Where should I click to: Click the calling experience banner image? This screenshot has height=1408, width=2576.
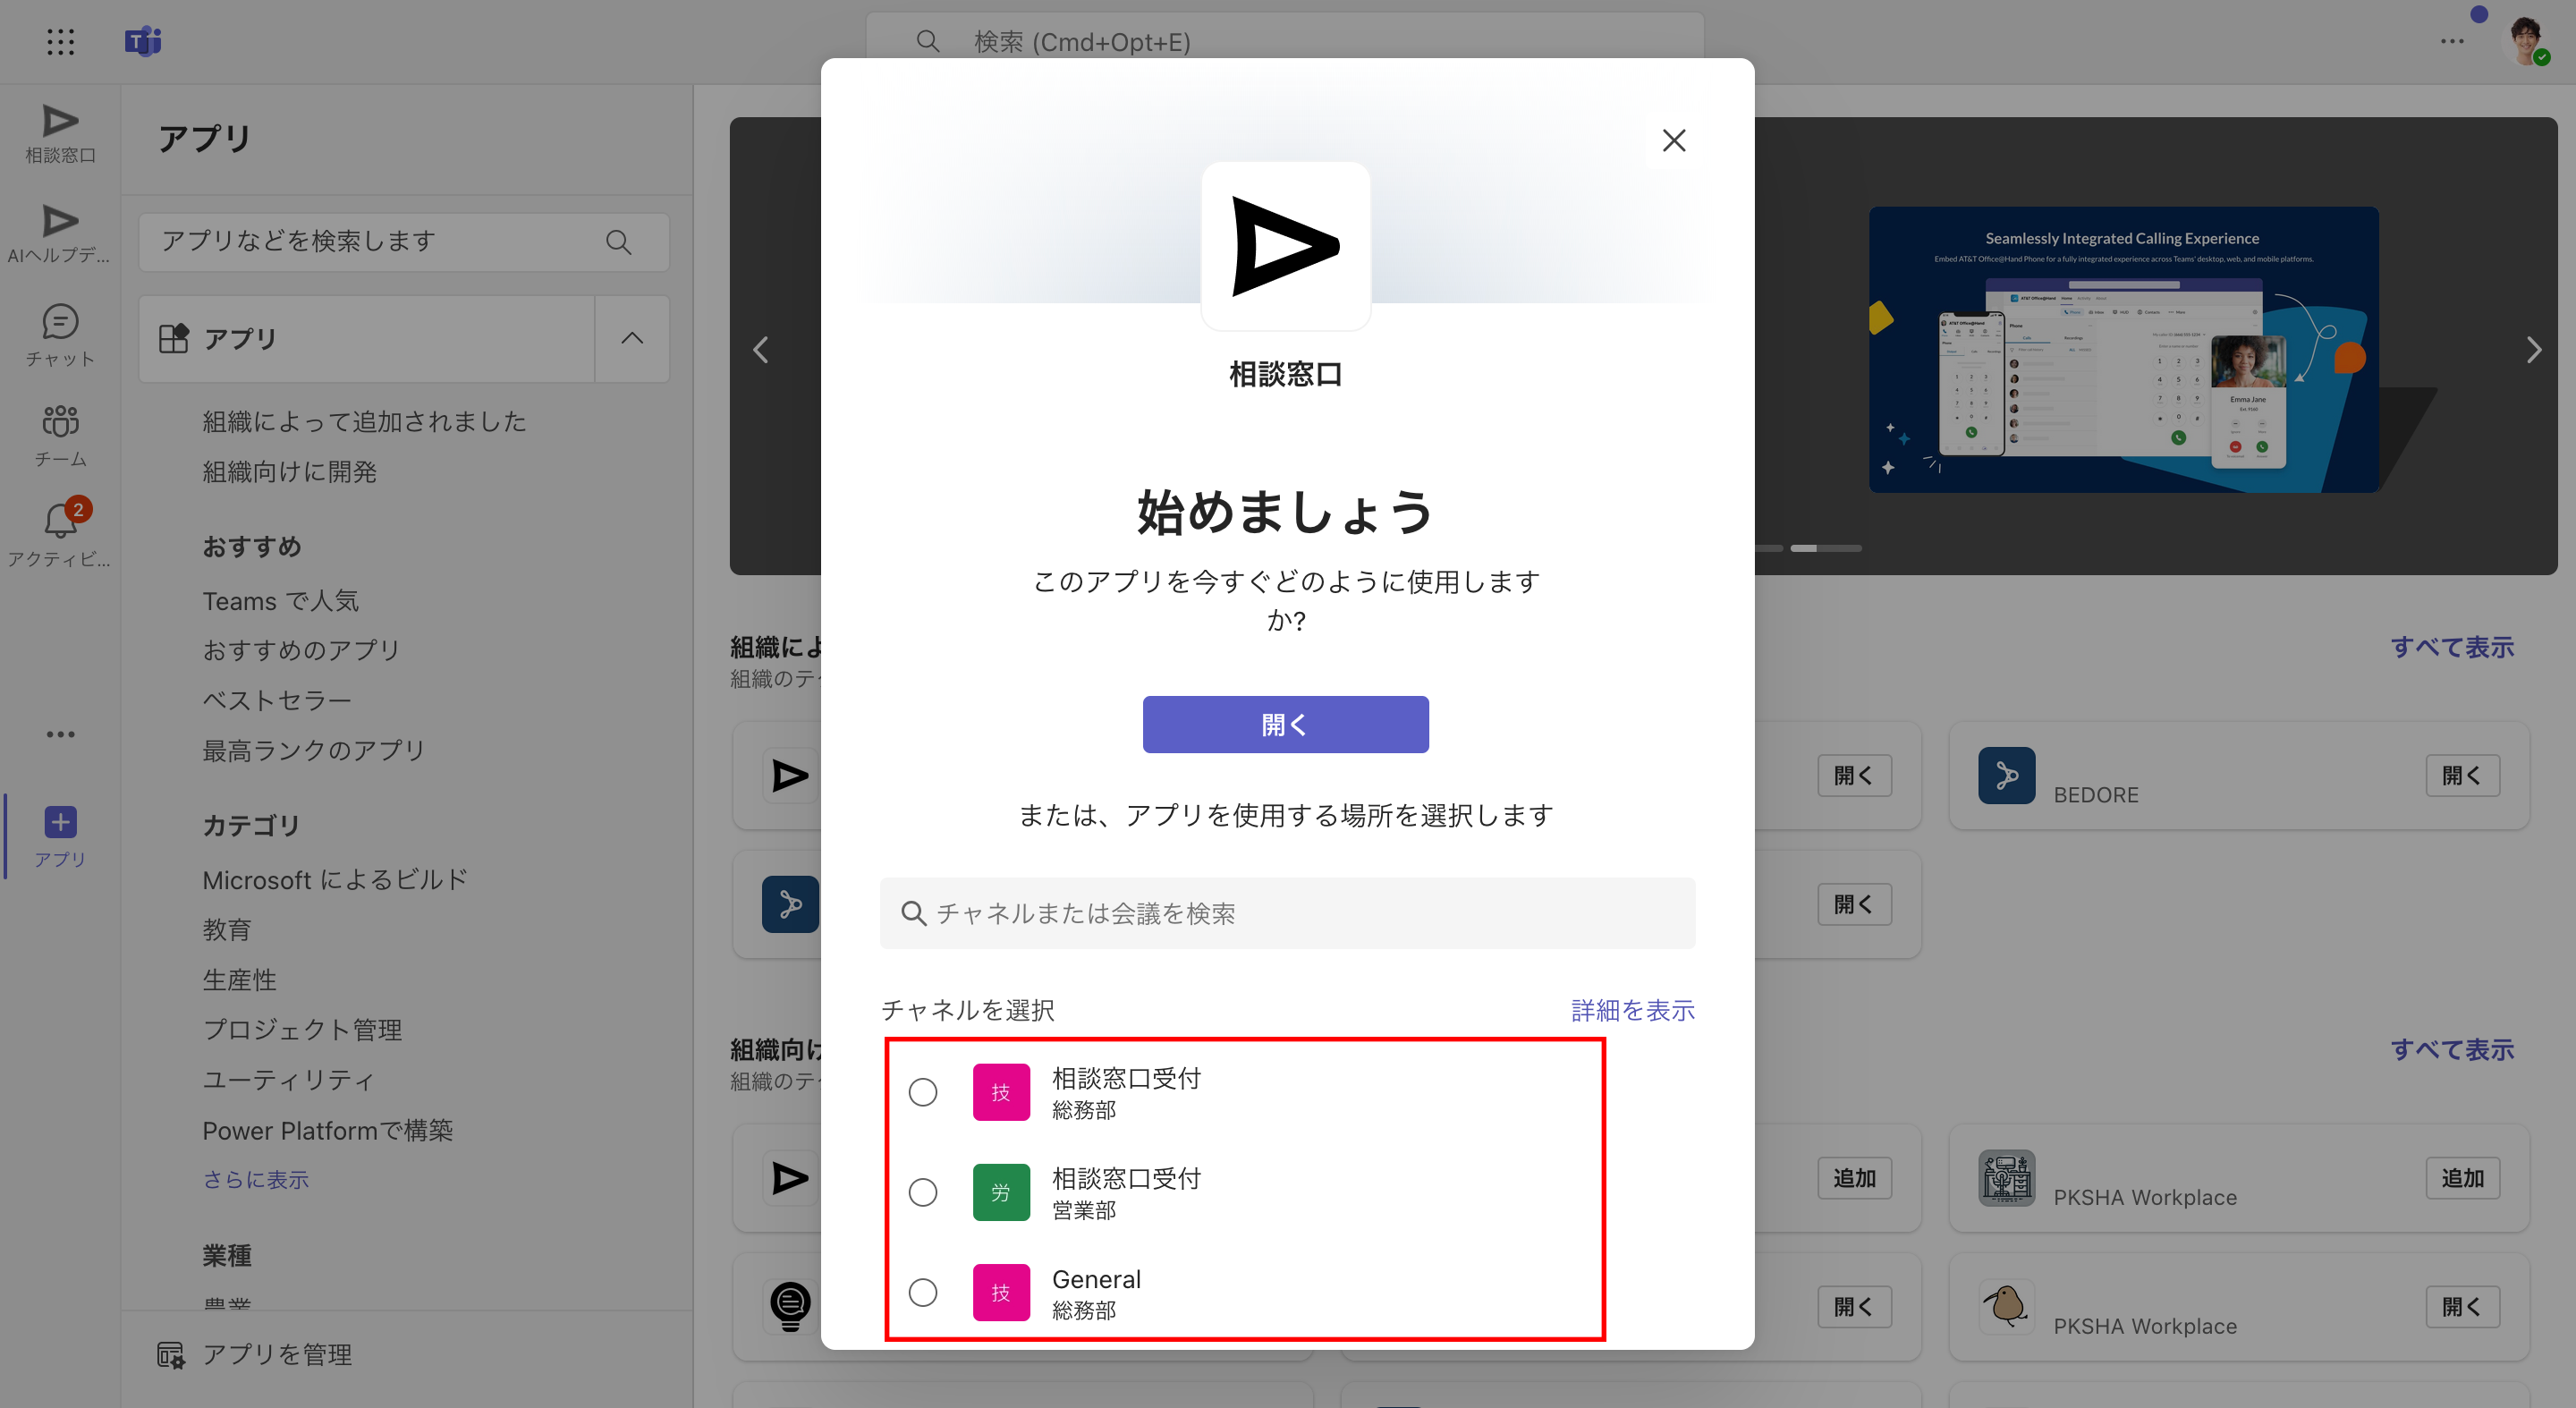point(2123,349)
